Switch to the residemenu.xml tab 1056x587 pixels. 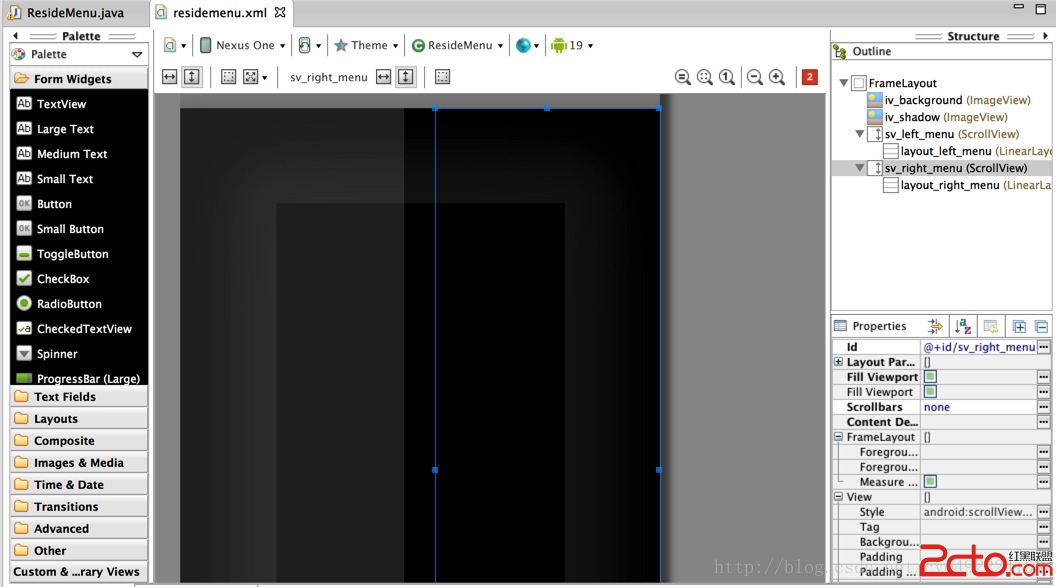tap(220, 12)
